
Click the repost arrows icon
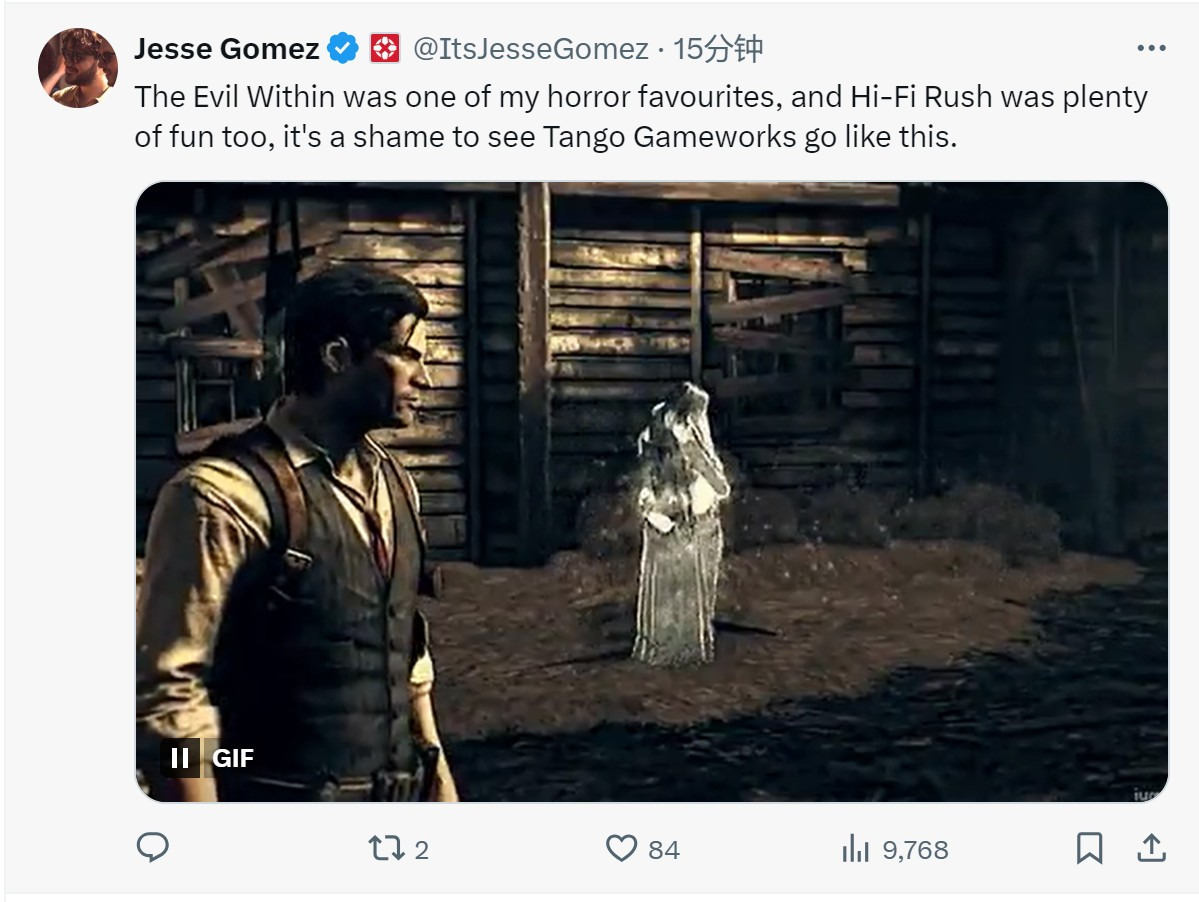tap(385, 849)
